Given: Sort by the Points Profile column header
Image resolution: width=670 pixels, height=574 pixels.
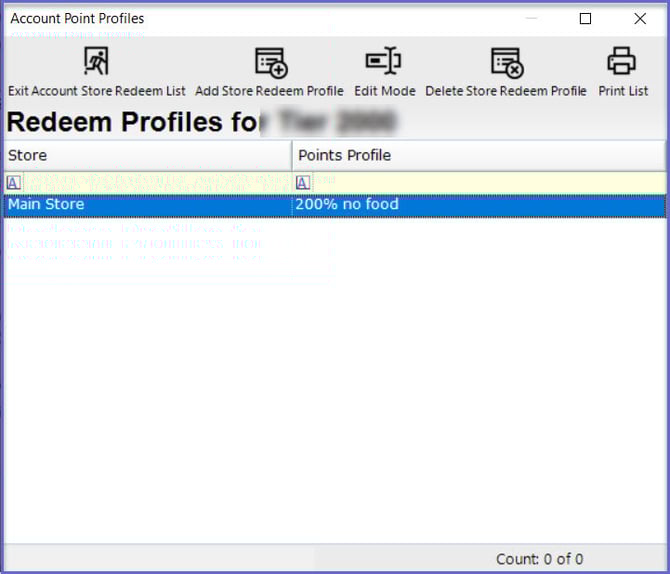Looking at the screenshot, I should click(478, 155).
